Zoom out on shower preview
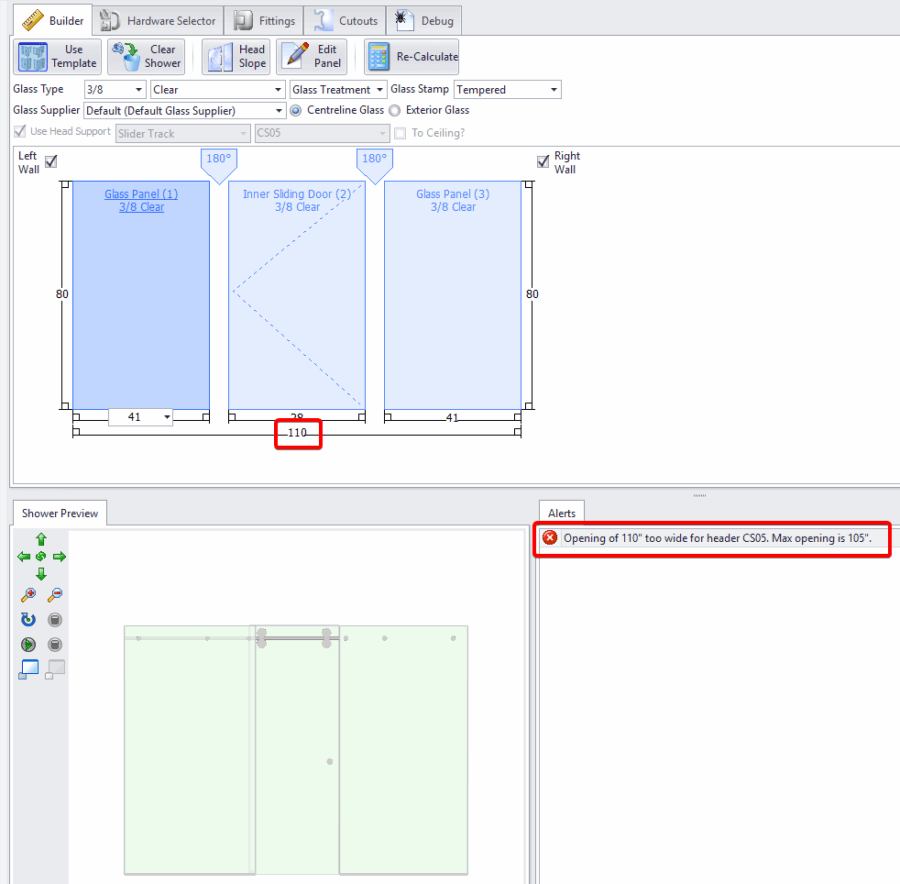The image size is (900, 884). (x=55, y=595)
